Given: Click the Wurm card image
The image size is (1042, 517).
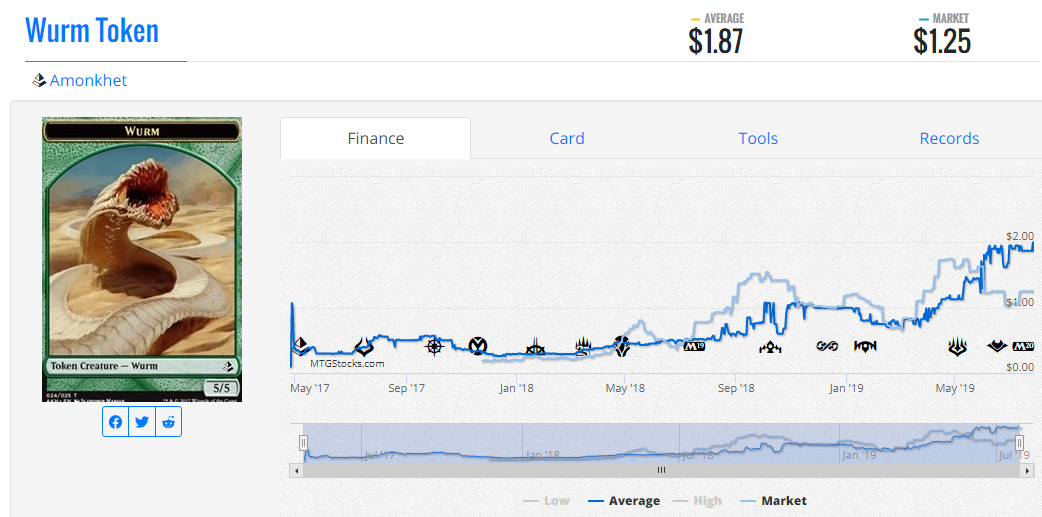Looking at the screenshot, I should tap(141, 259).
